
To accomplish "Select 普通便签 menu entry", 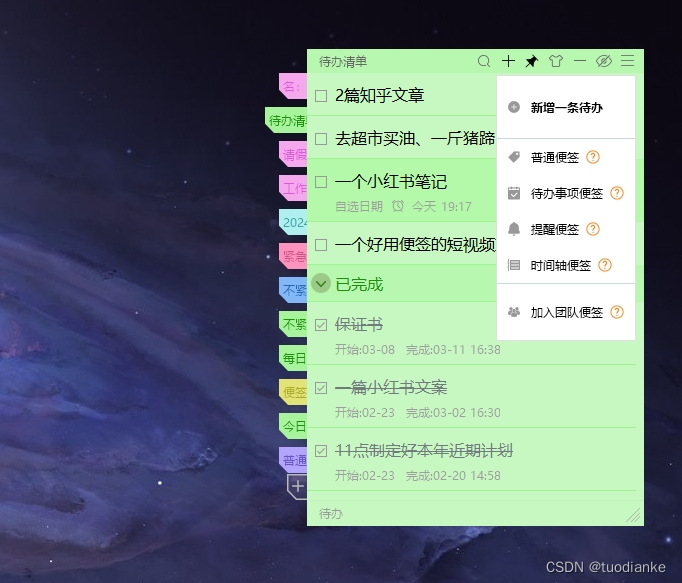I will point(566,157).
